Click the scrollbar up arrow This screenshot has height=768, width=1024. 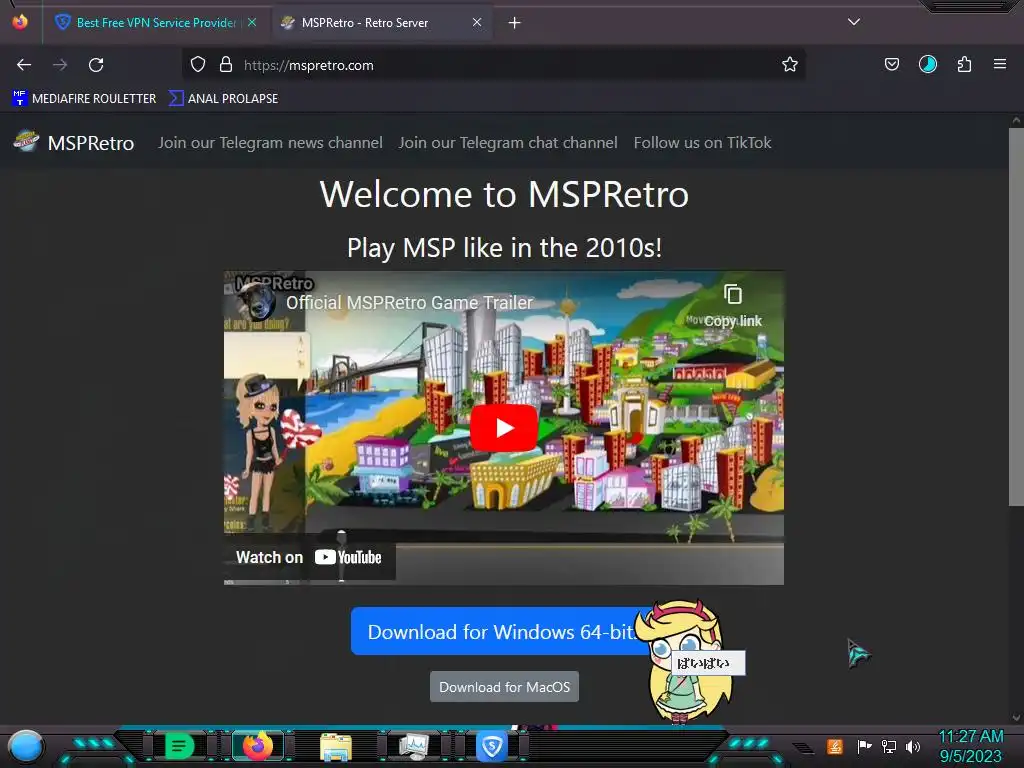pyautogui.click(x=1016, y=120)
